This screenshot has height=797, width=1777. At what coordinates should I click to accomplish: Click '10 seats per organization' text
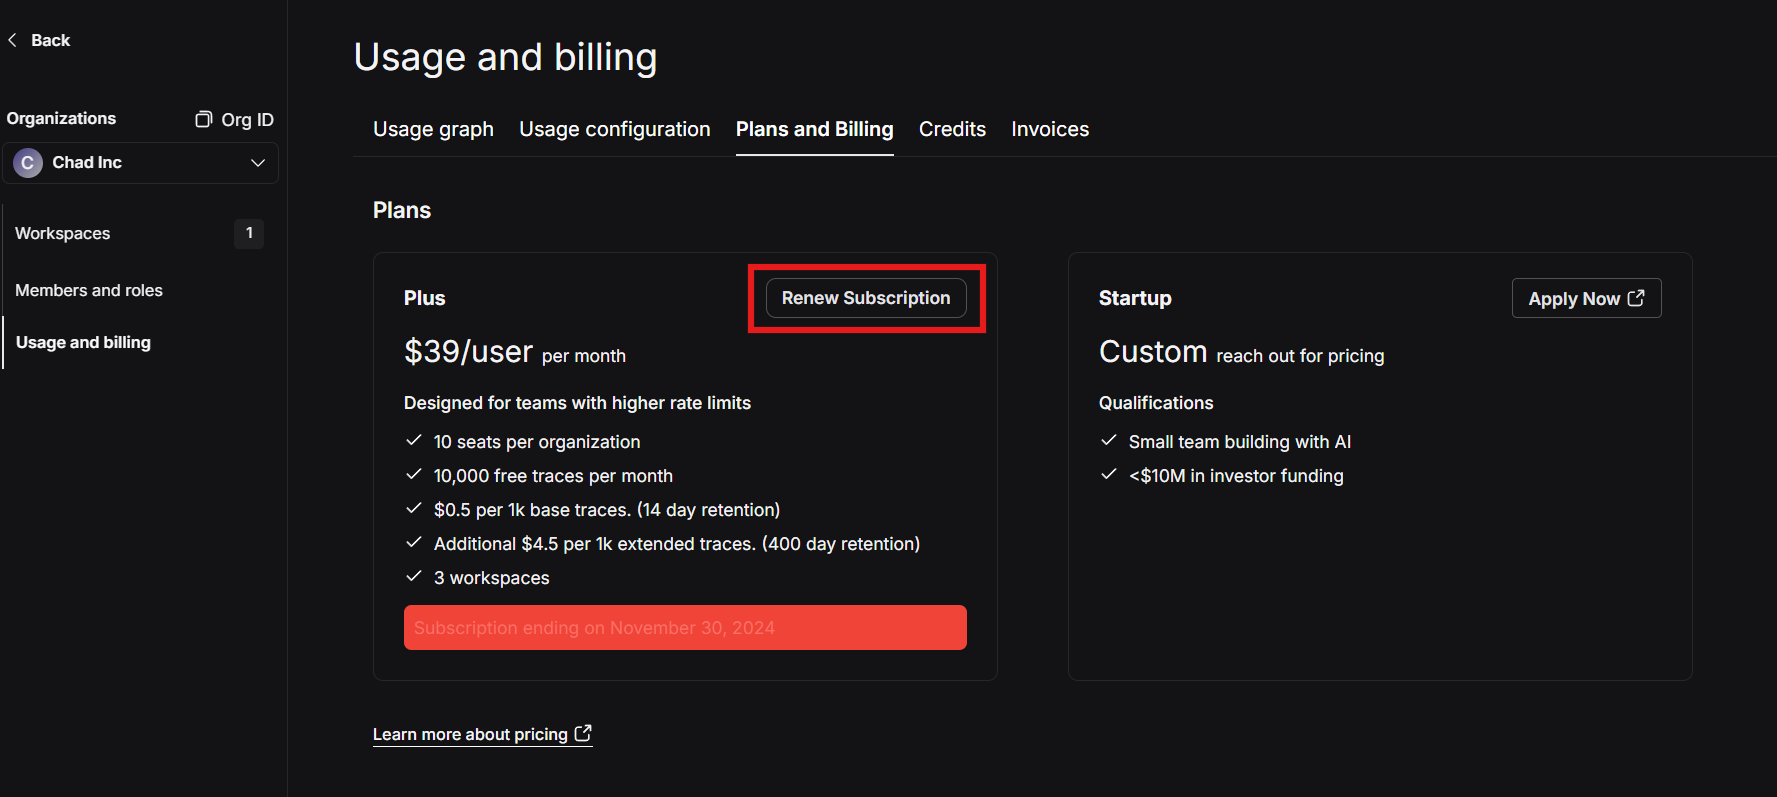[537, 442]
